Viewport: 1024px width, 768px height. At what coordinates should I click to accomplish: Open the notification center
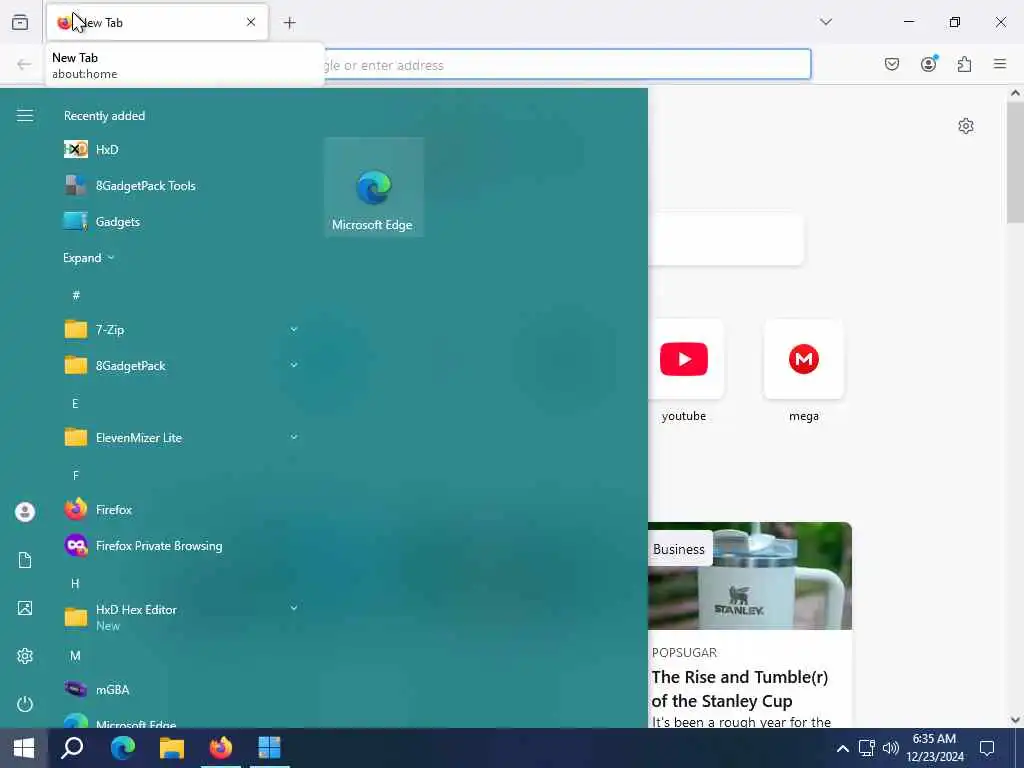click(x=987, y=748)
